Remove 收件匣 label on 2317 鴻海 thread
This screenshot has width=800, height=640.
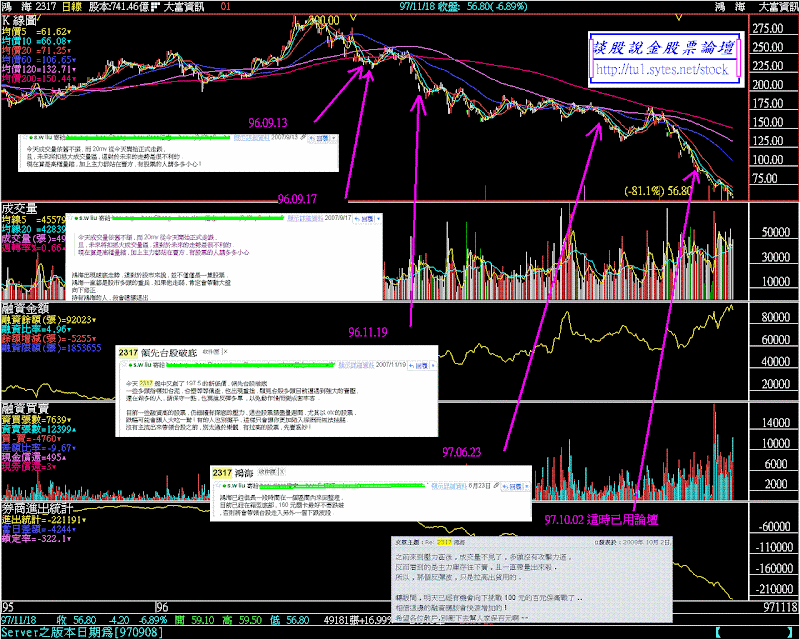[282, 472]
